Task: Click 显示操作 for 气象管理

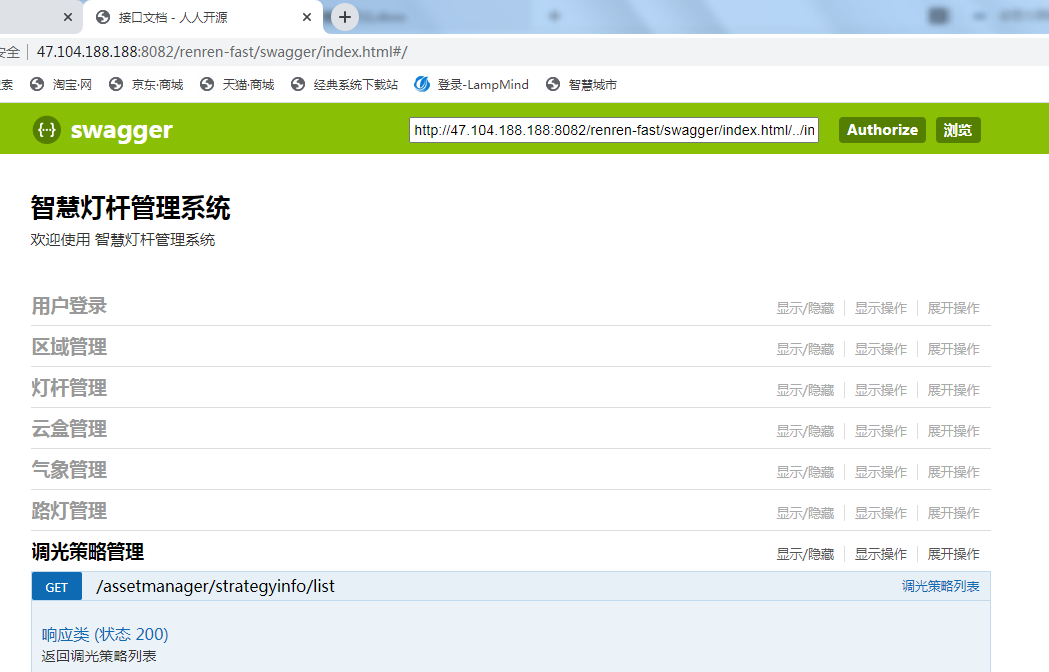Action: (881, 472)
